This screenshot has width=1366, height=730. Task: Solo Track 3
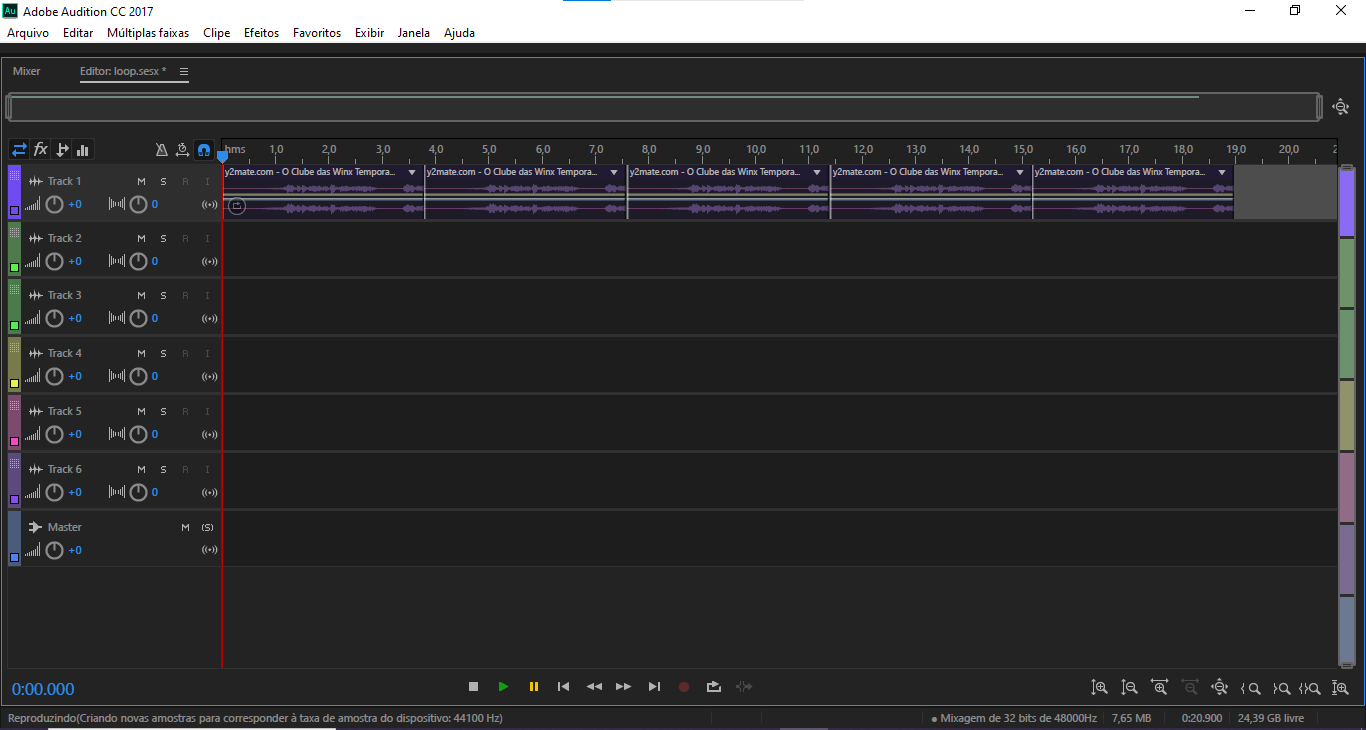click(164, 296)
